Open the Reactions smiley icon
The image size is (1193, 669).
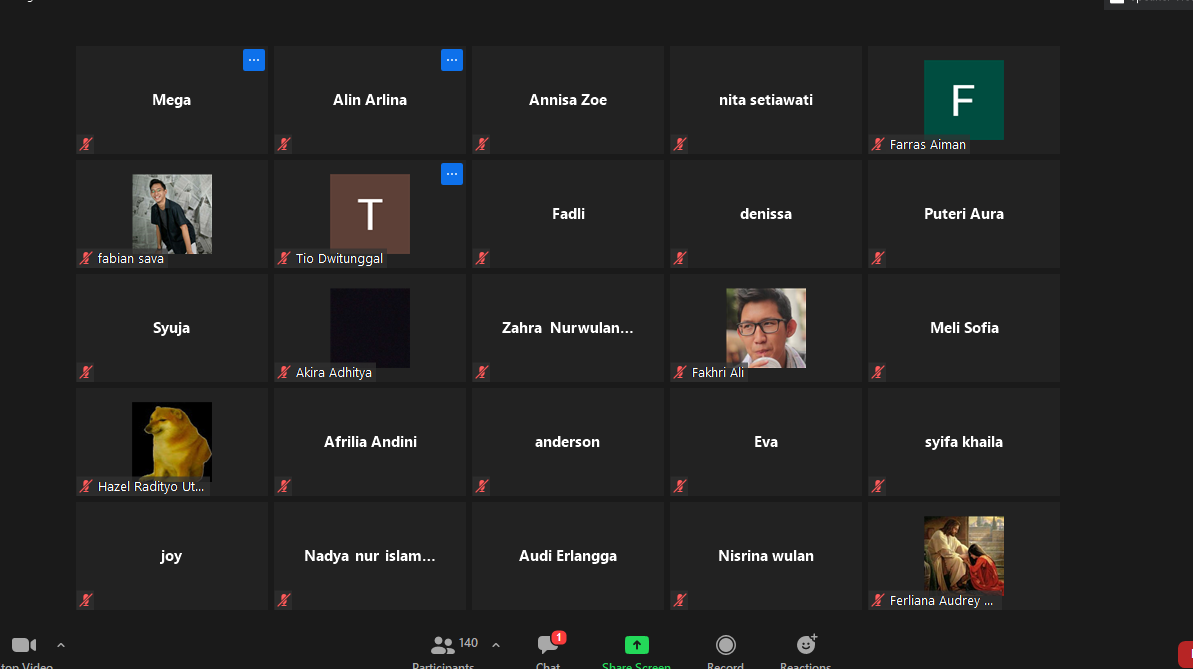(806, 645)
